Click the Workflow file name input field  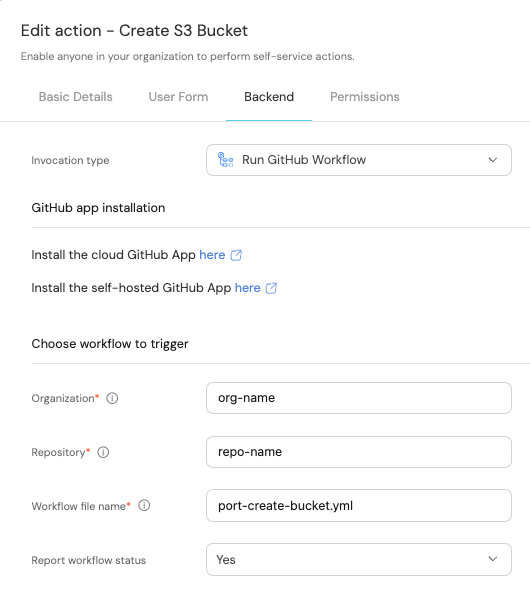(x=359, y=506)
